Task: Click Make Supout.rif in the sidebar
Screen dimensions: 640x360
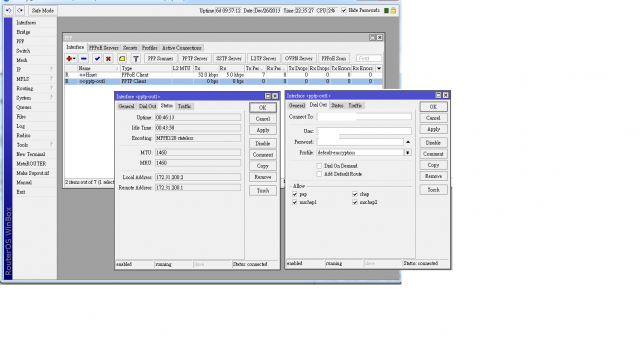Action: [x=33, y=173]
